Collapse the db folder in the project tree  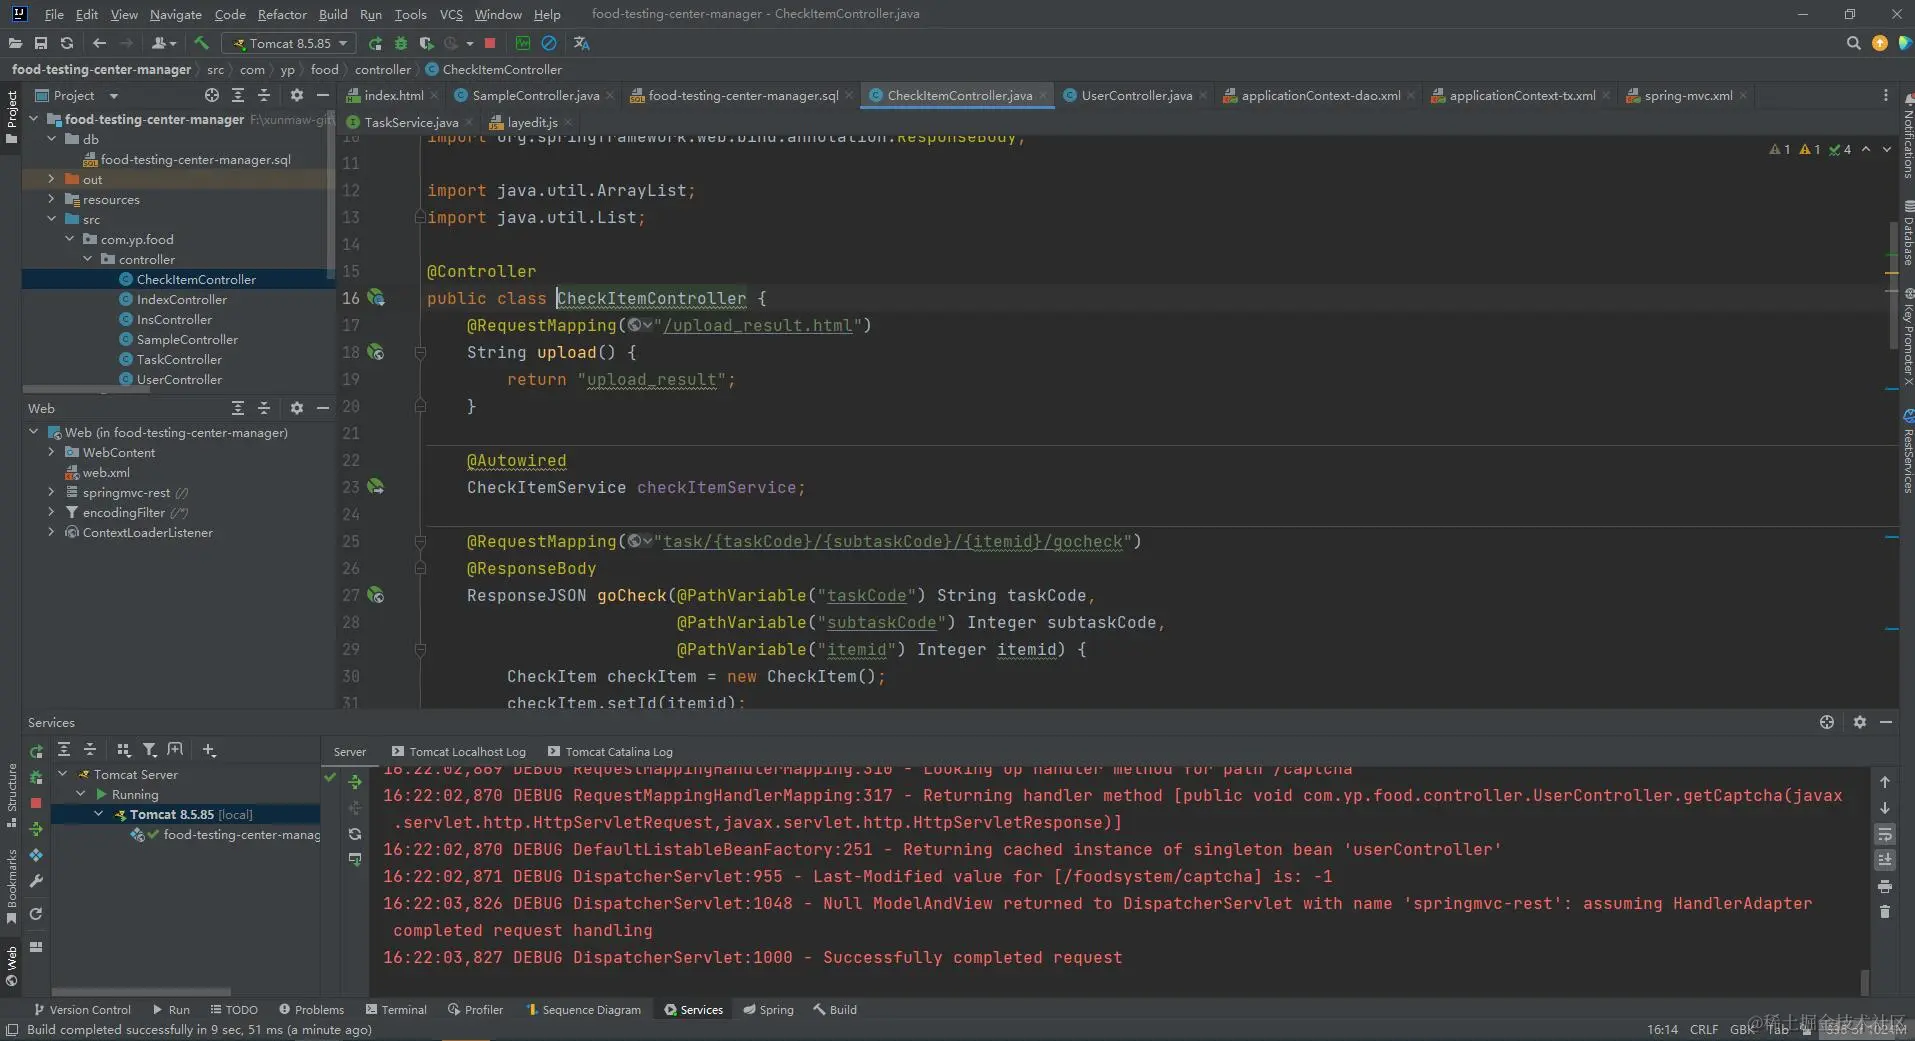(x=51, y=139)
